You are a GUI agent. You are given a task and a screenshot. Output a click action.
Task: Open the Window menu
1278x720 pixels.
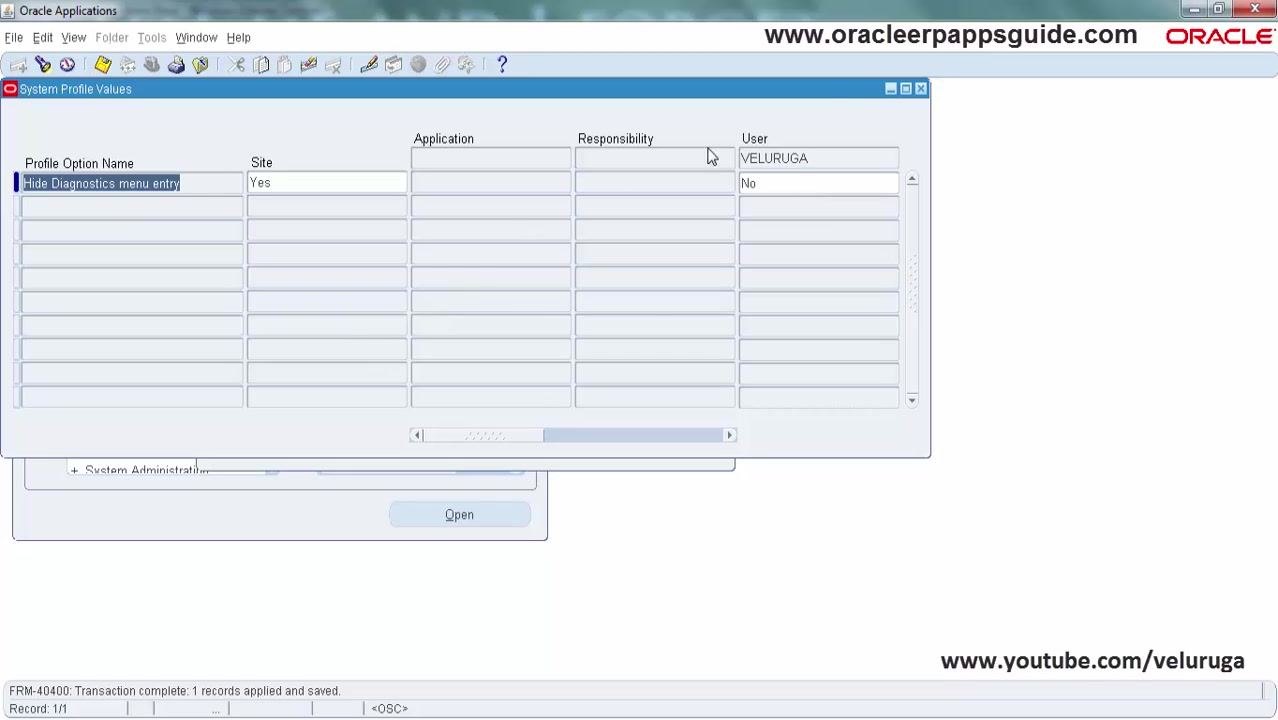point(196,38)
